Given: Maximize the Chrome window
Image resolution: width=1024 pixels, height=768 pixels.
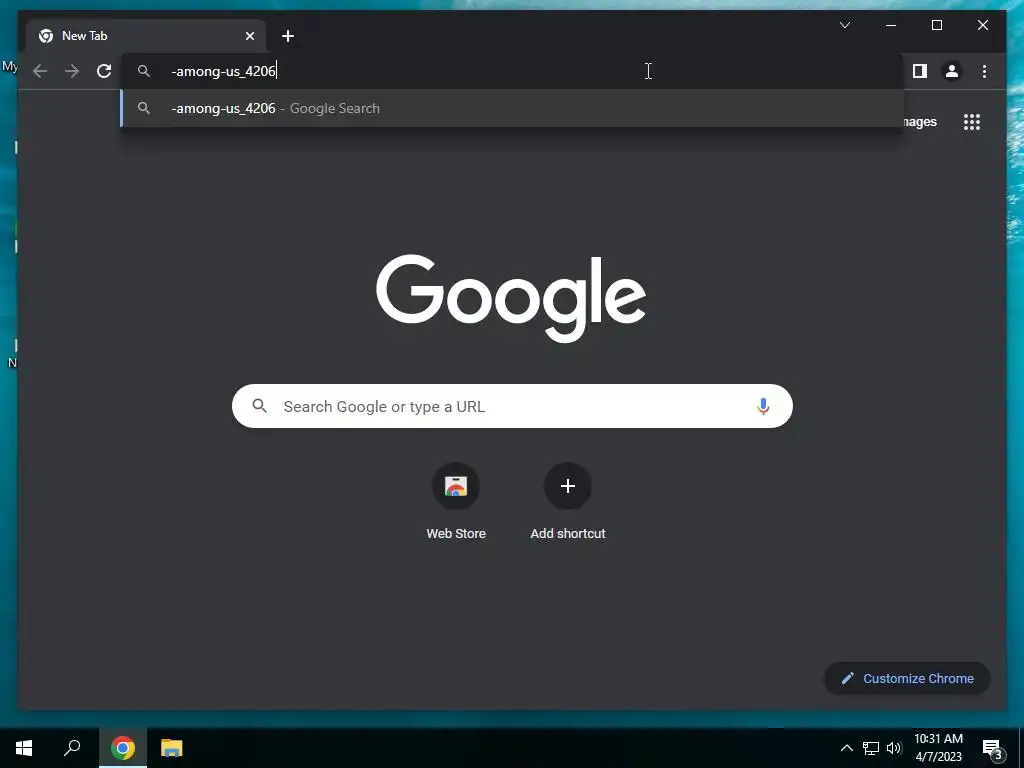Looking at the screenshot, I should [936, 25].
